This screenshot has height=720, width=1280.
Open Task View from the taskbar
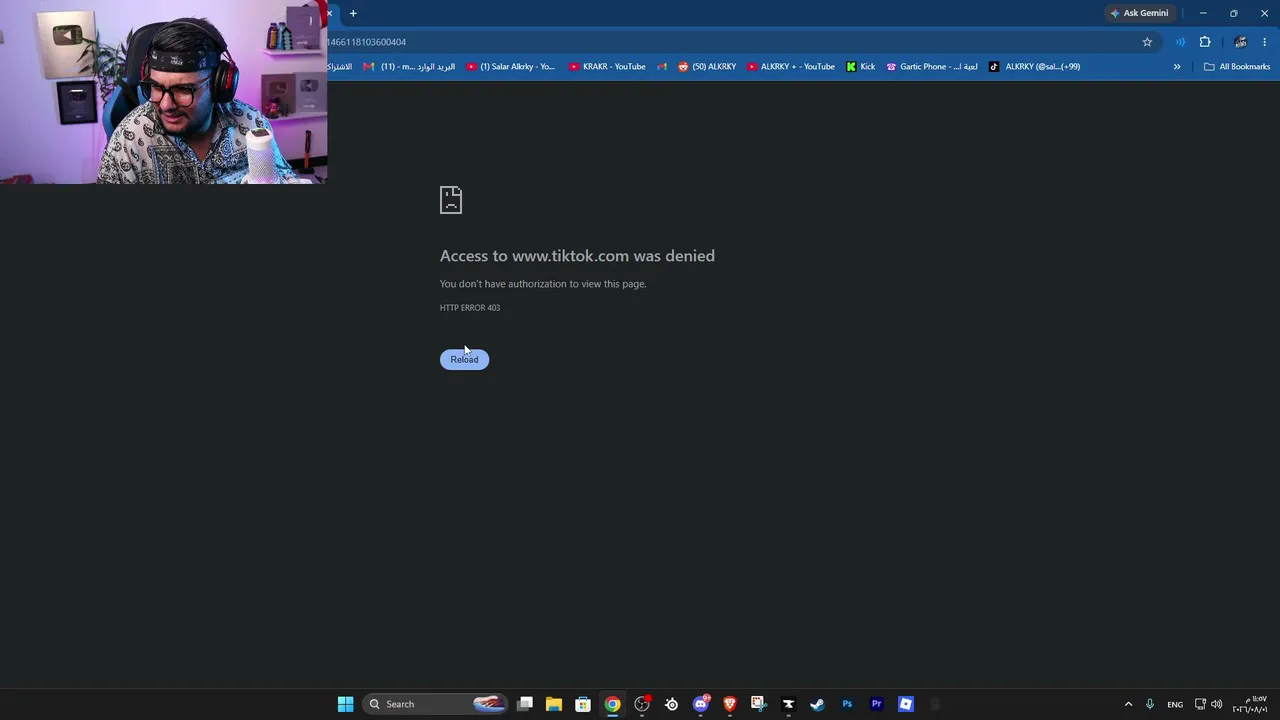coord(525,704)
